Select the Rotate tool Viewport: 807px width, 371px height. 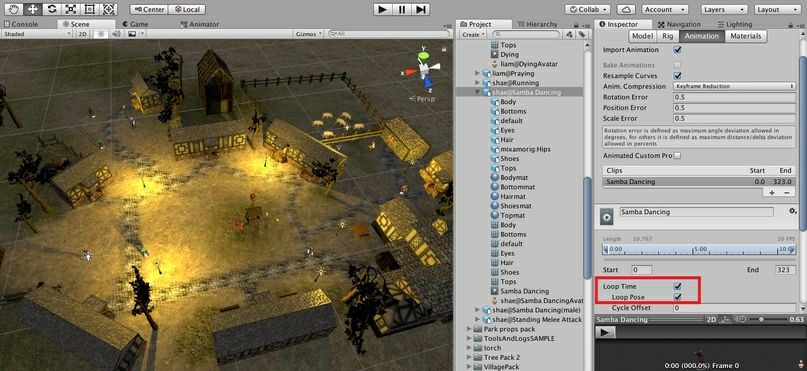(x=51, y=9)
